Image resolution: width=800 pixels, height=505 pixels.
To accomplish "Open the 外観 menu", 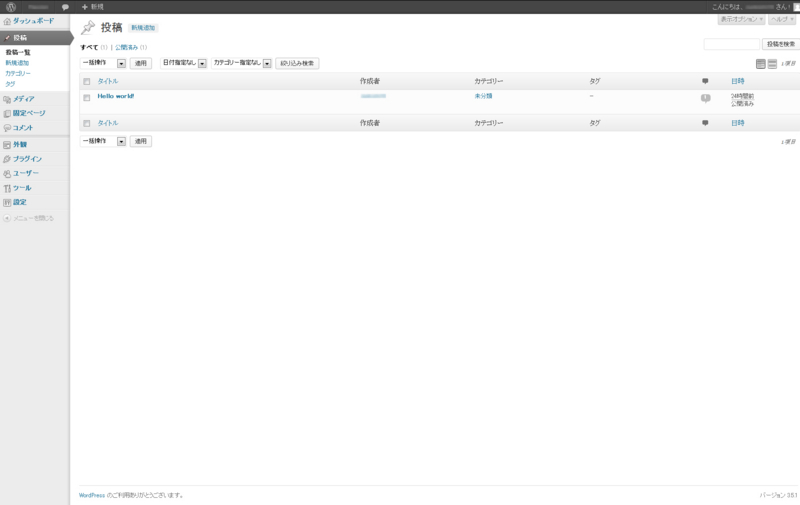I will coord(20,144).
